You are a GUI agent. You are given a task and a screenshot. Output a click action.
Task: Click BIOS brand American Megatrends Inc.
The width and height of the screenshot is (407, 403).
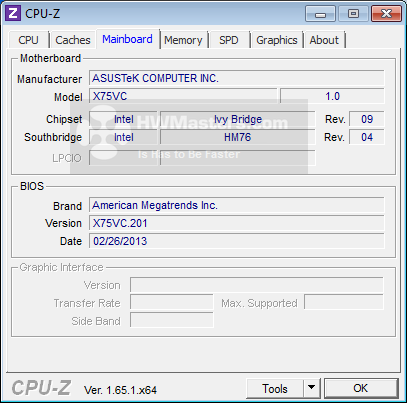[236, 205]
